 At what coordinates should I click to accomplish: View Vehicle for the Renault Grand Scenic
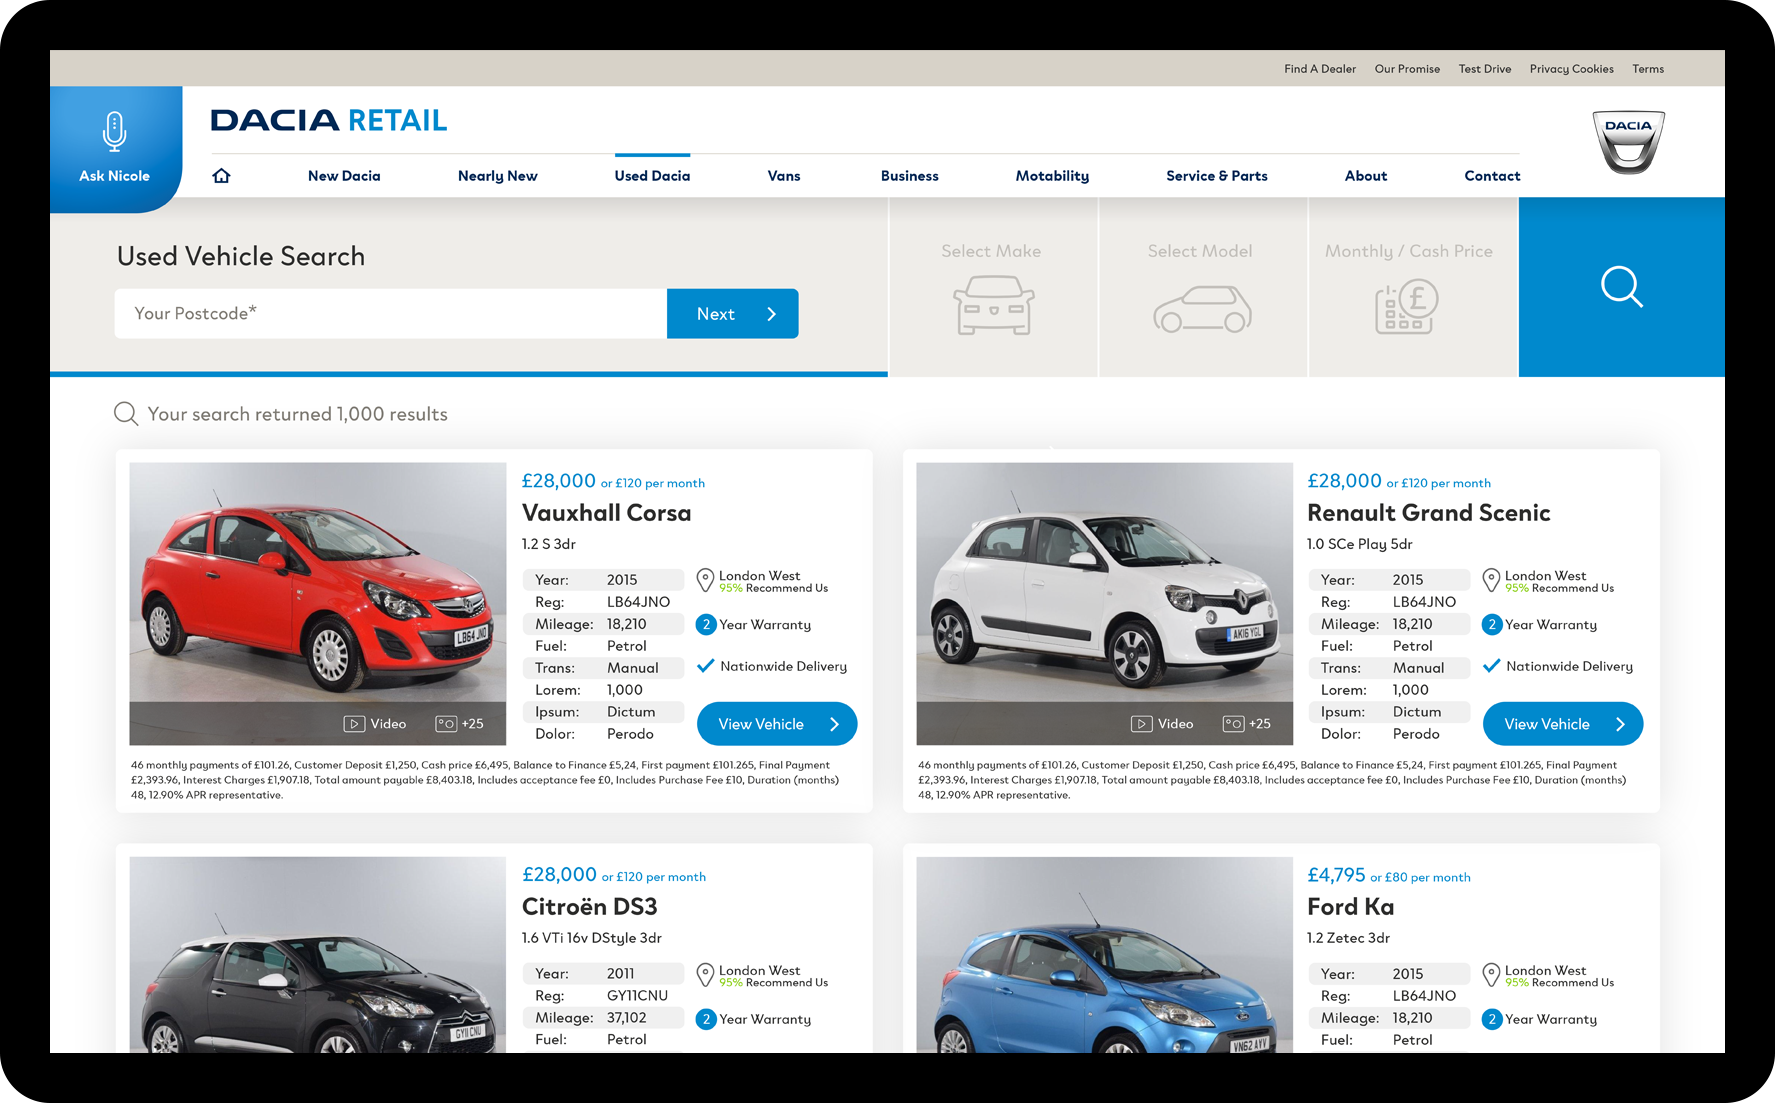1562,724
